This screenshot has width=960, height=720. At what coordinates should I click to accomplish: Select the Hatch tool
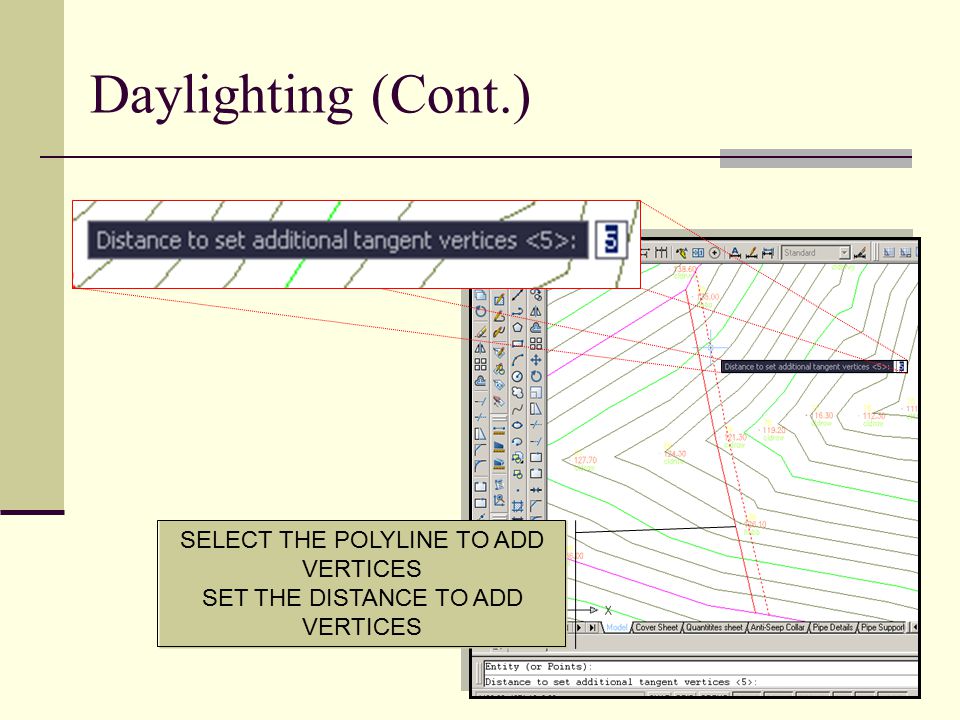click(x=517, y=506)
